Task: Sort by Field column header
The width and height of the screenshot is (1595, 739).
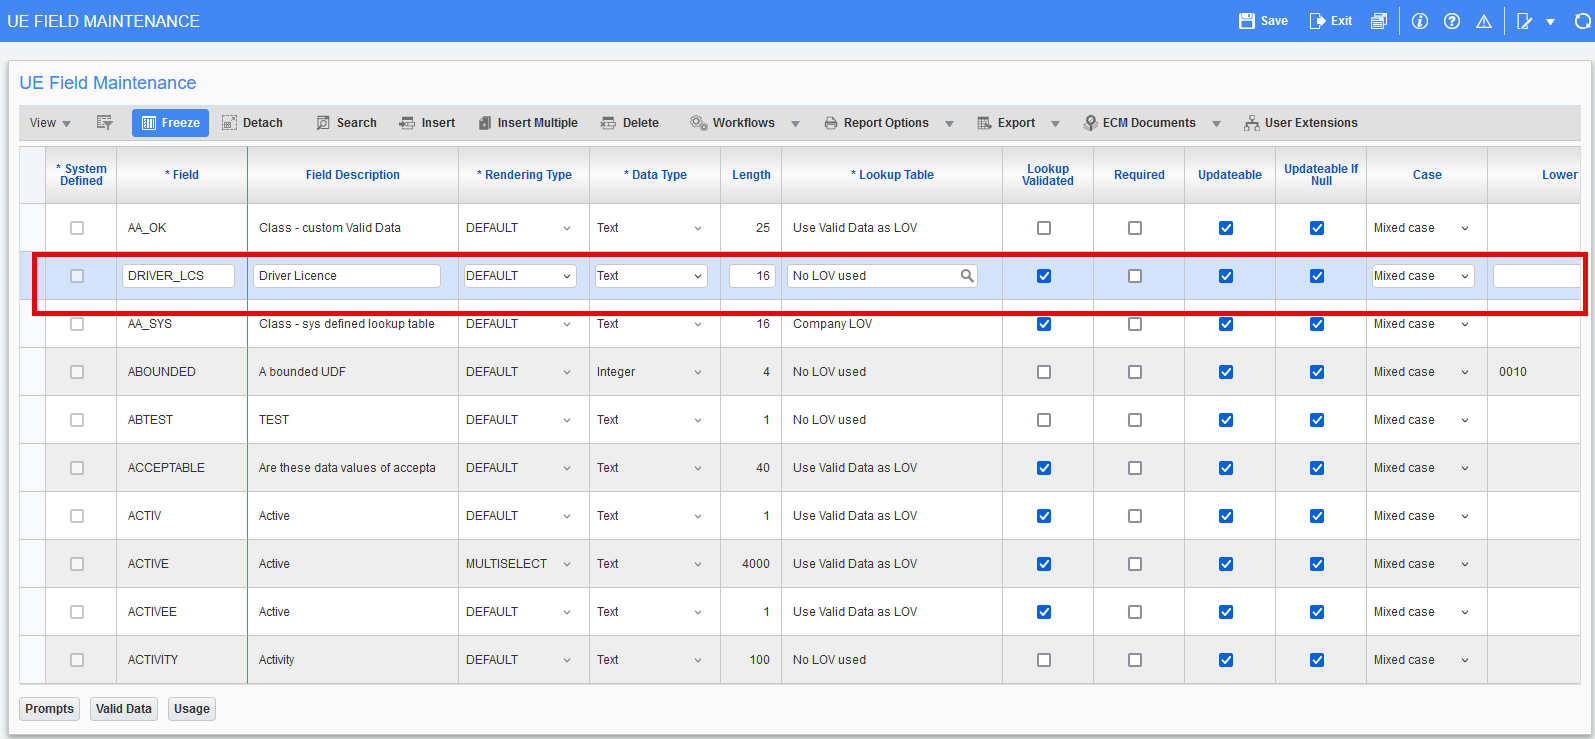Action: pyautogui.click(x=182, y=175)
